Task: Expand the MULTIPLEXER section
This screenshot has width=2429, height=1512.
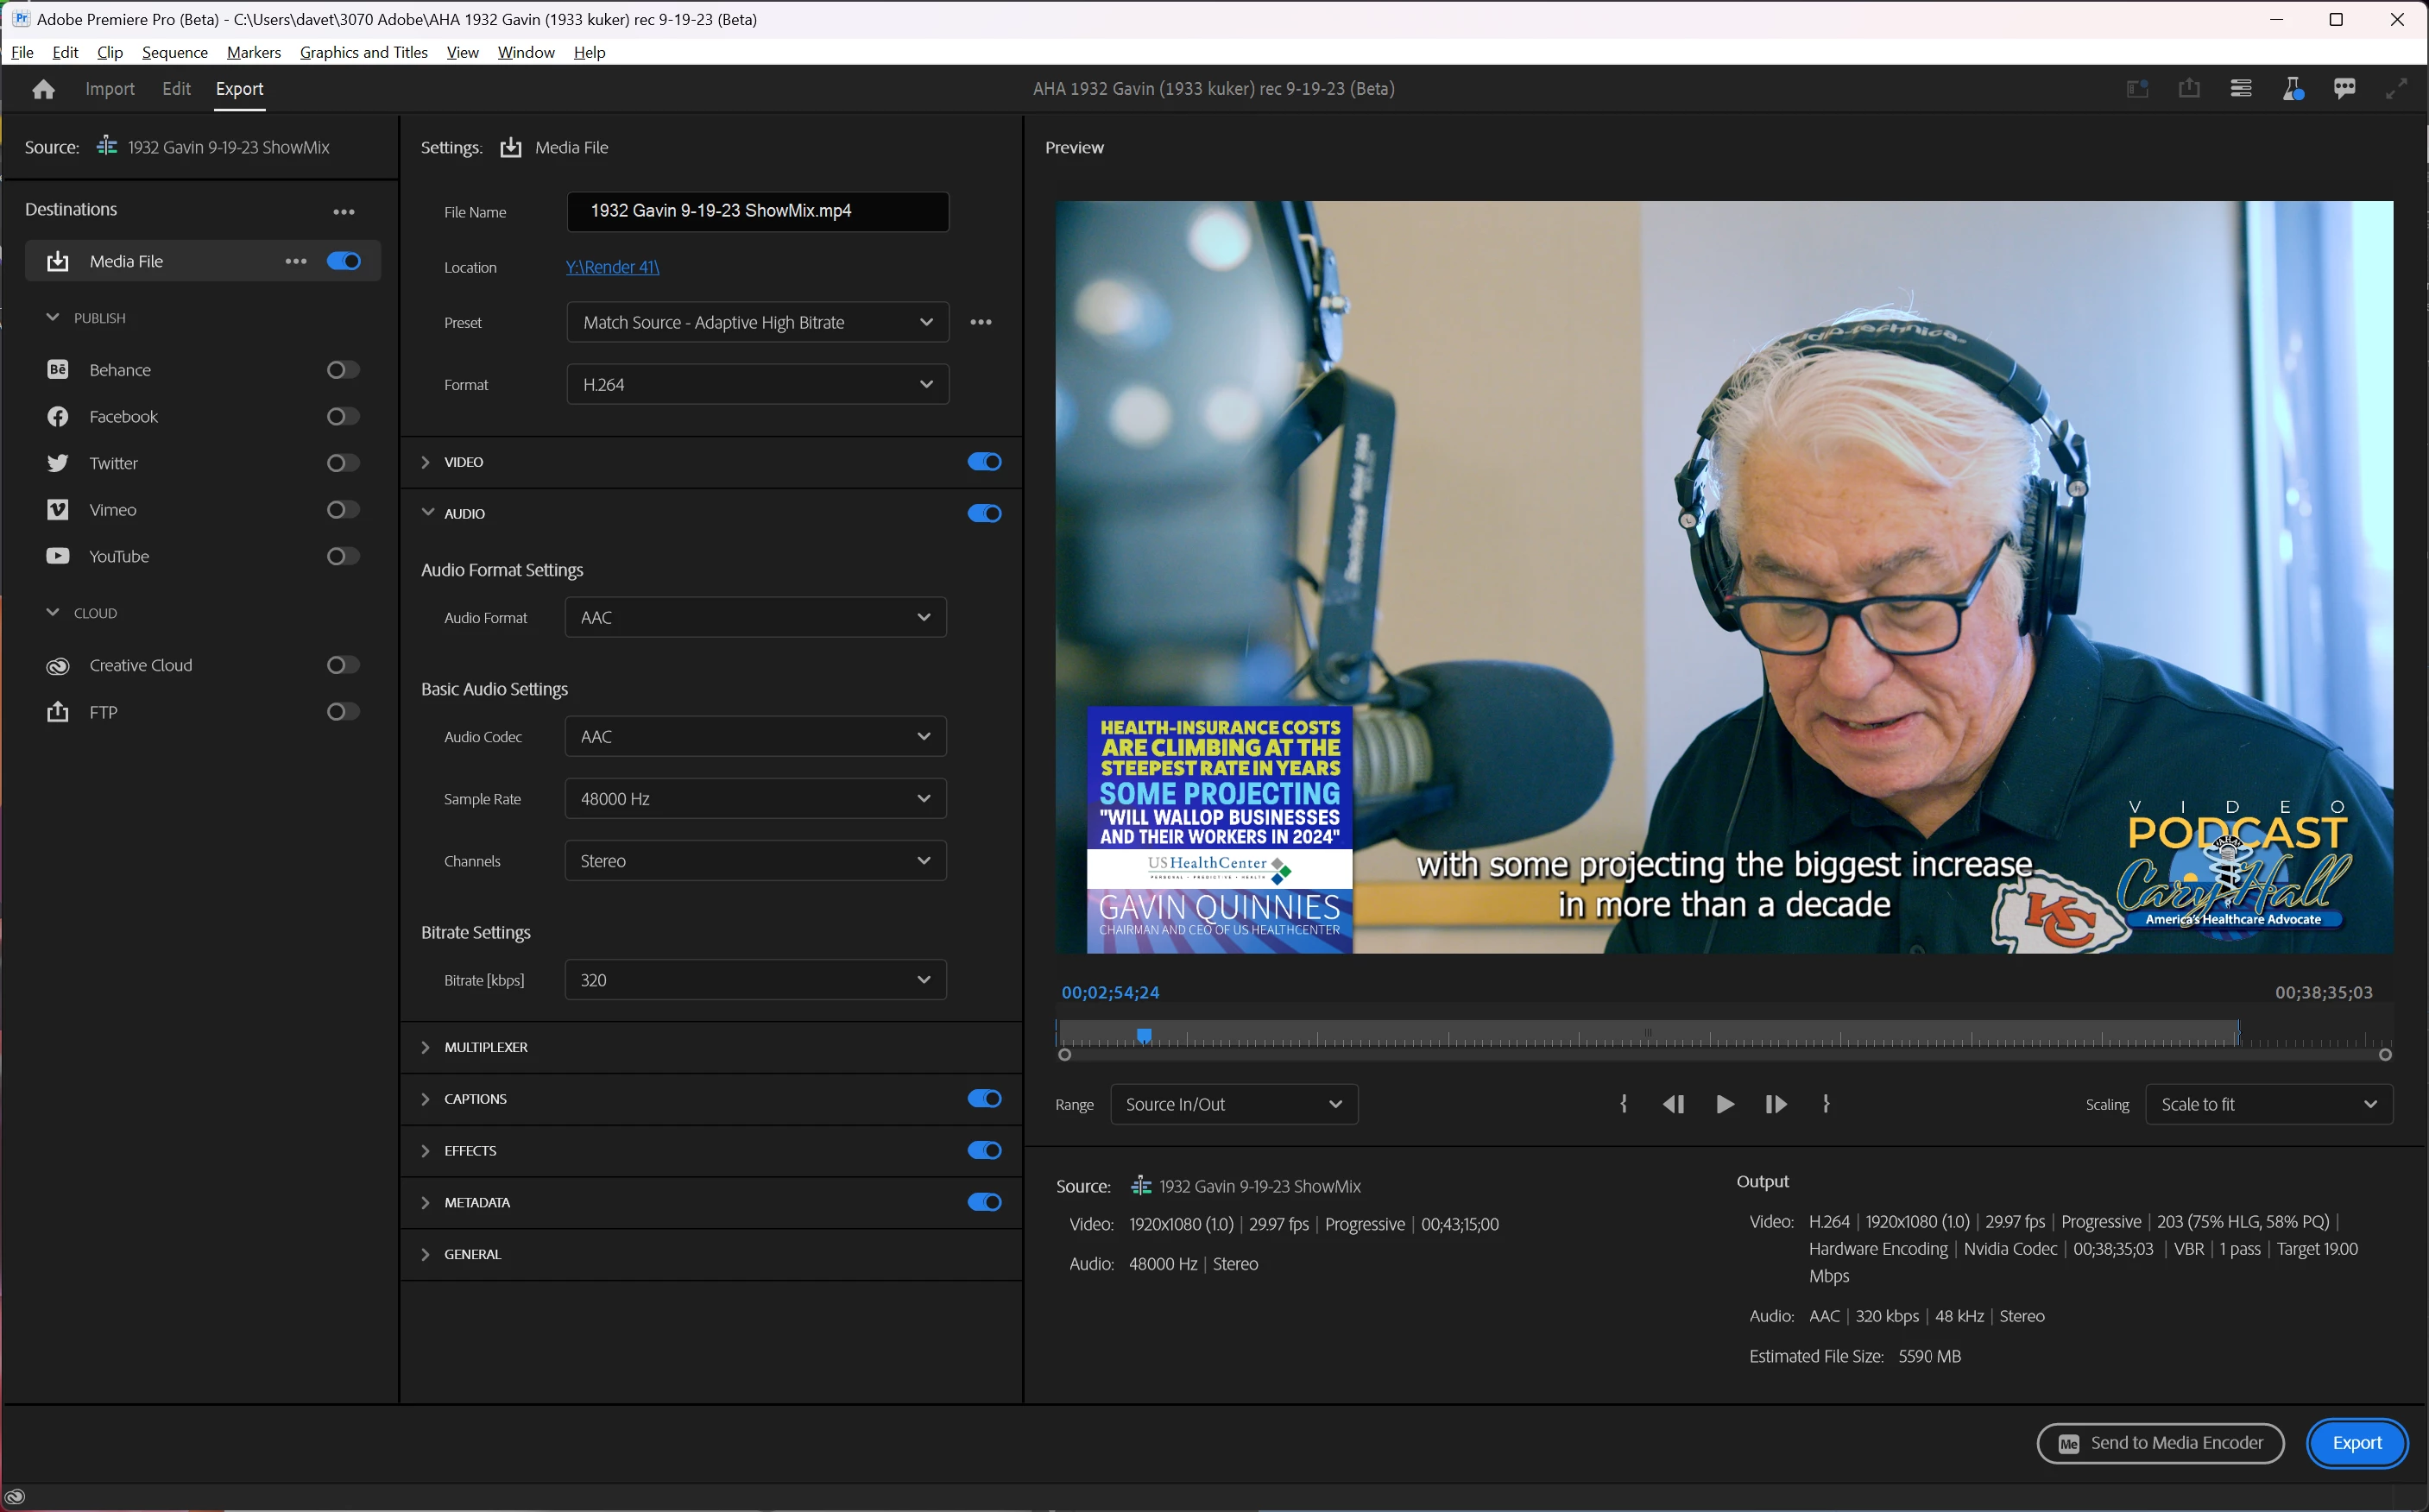Action: coord(486,1047)
